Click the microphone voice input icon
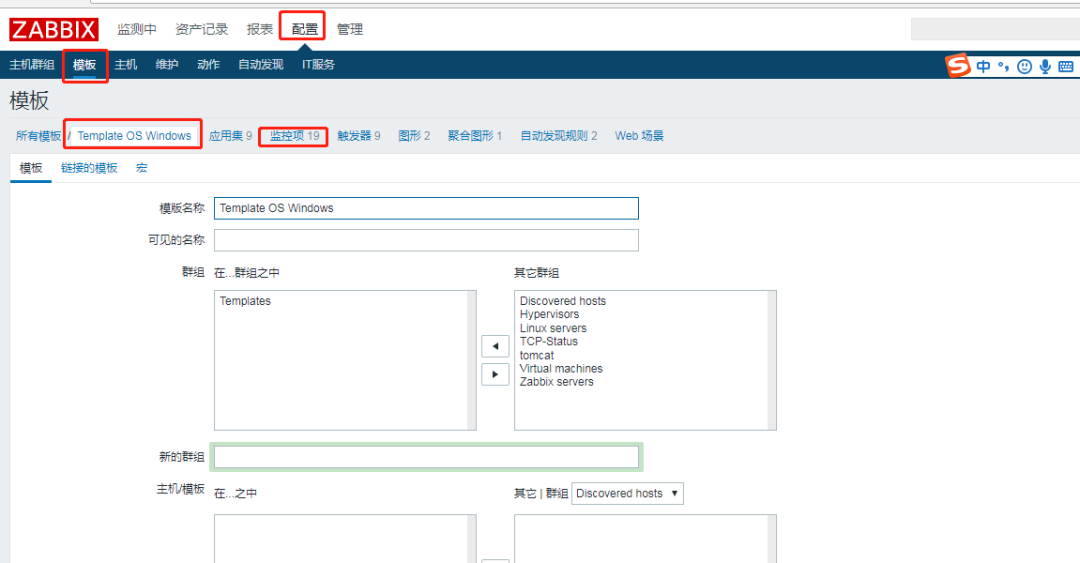Screen dimensions: 1080x563 [x=1045, y=66]
